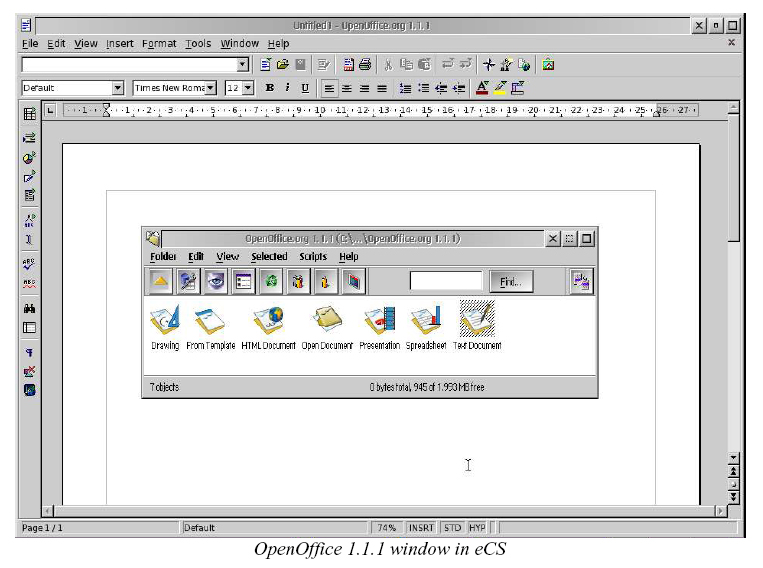Screen dimensions: 763x568
Task: Open the Insert menu
Action: 120,43
